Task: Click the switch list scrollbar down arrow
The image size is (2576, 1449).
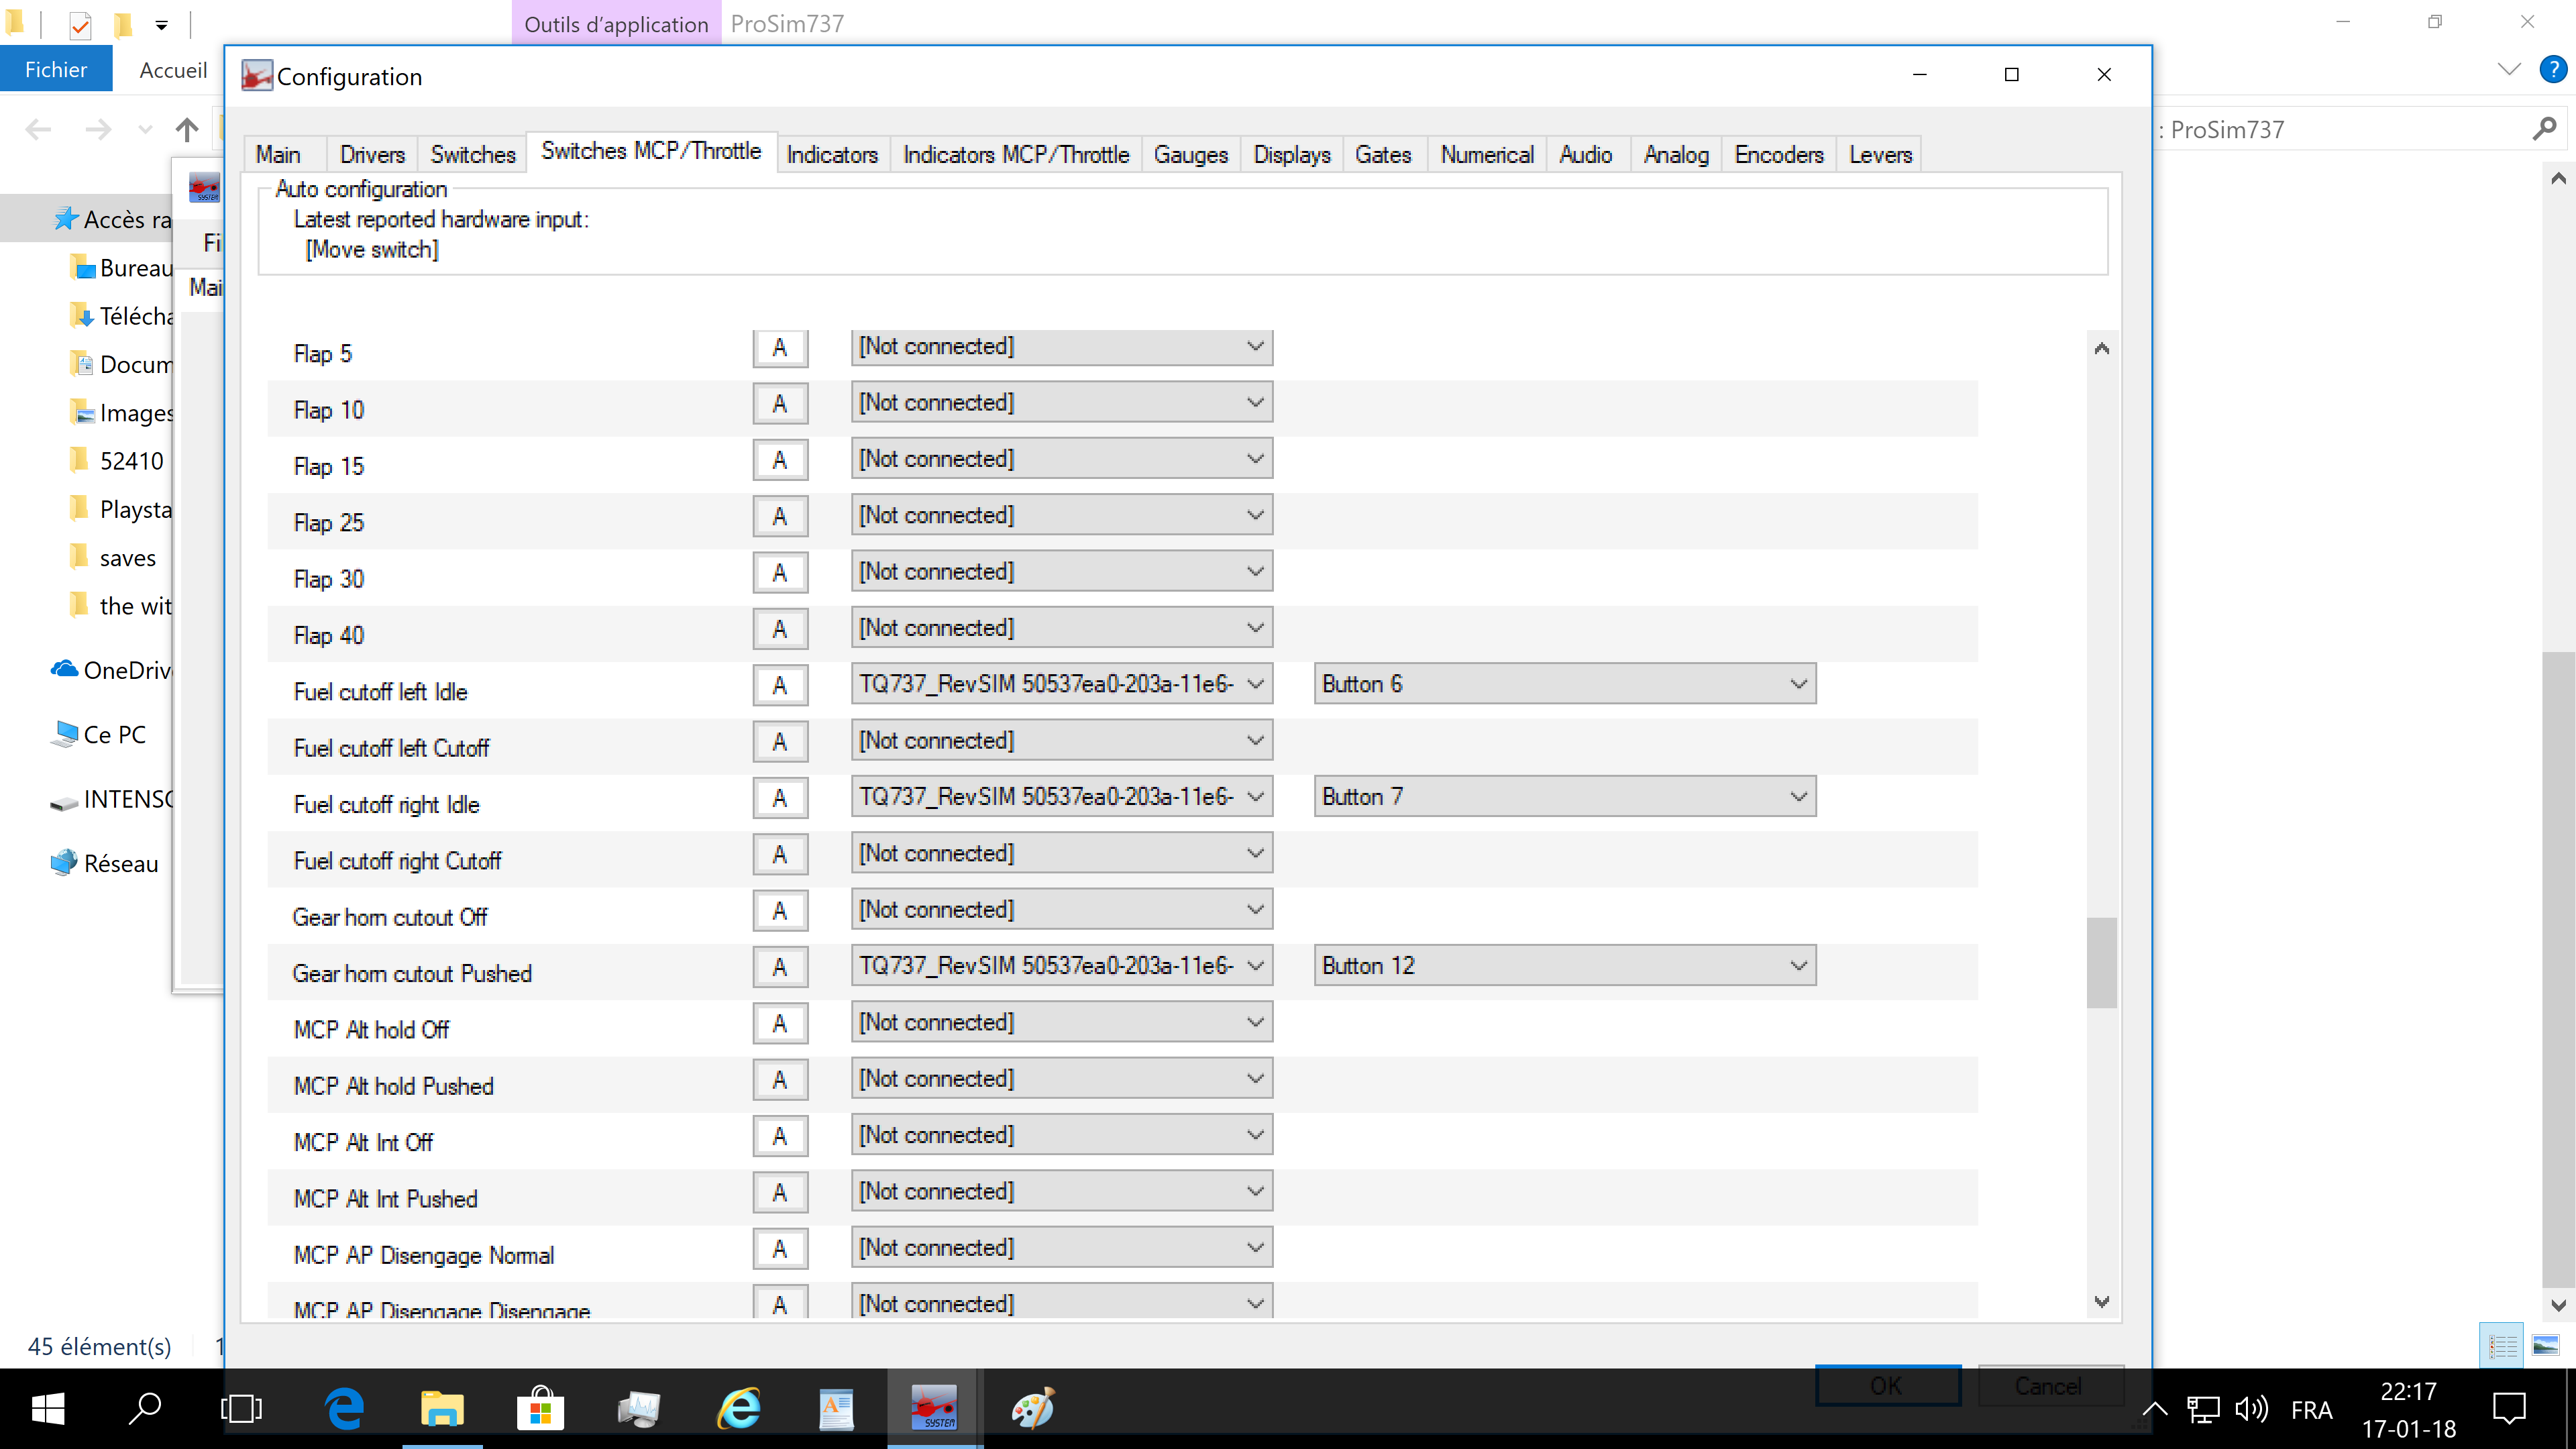Action: coord(2102,1301)
